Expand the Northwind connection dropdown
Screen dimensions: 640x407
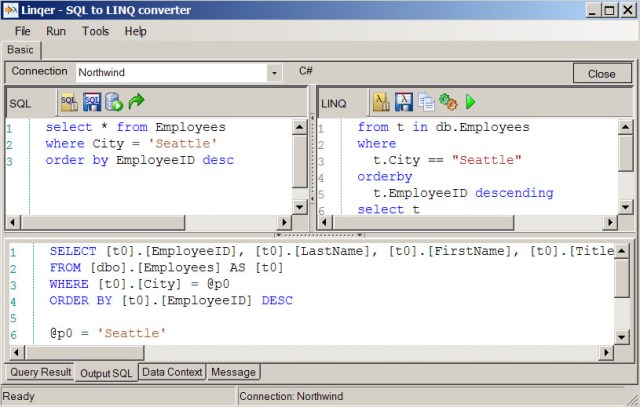pos(273,73)
